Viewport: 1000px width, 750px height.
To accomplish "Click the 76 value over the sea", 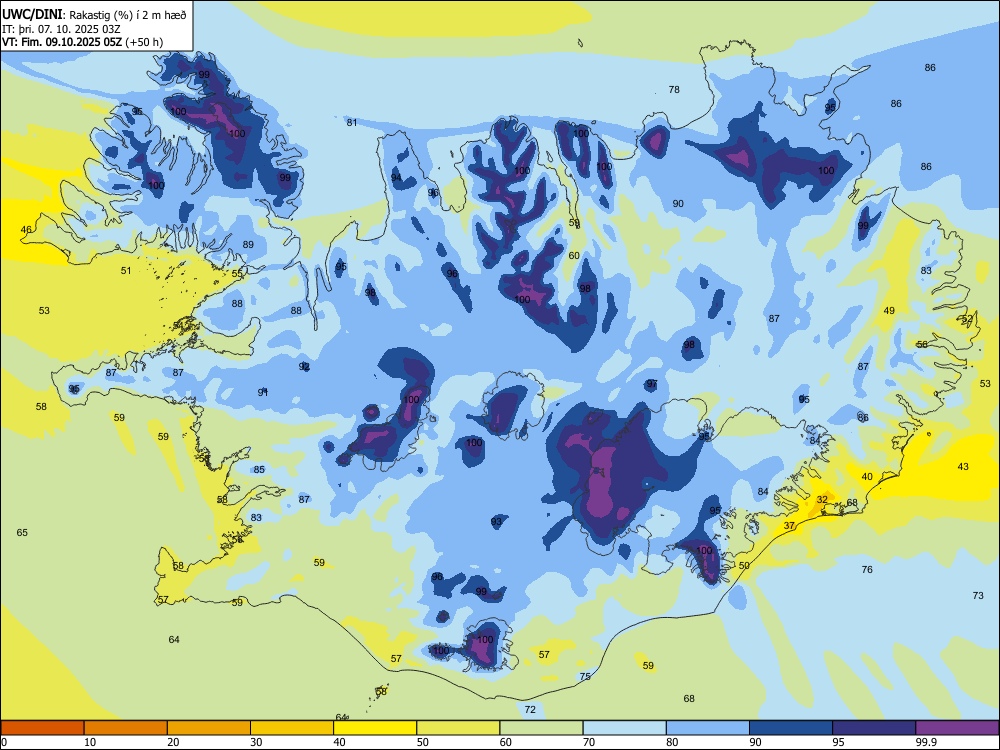I will coord(867,569).
